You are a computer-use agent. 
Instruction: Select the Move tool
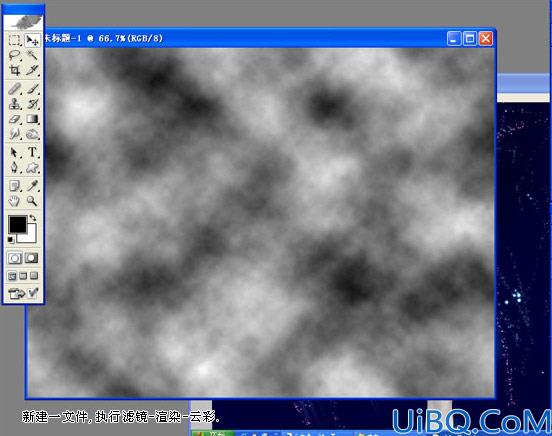tap(32, 40)
